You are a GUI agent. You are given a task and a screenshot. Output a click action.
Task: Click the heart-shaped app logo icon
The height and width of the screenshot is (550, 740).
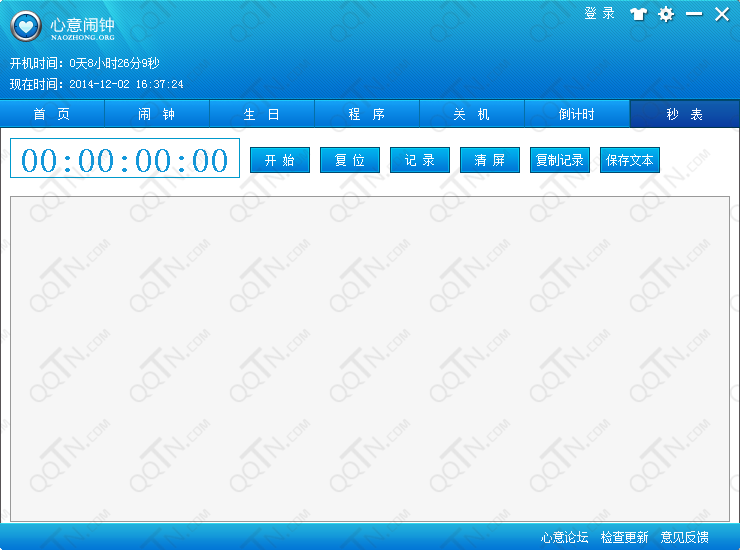coord(25,27)
